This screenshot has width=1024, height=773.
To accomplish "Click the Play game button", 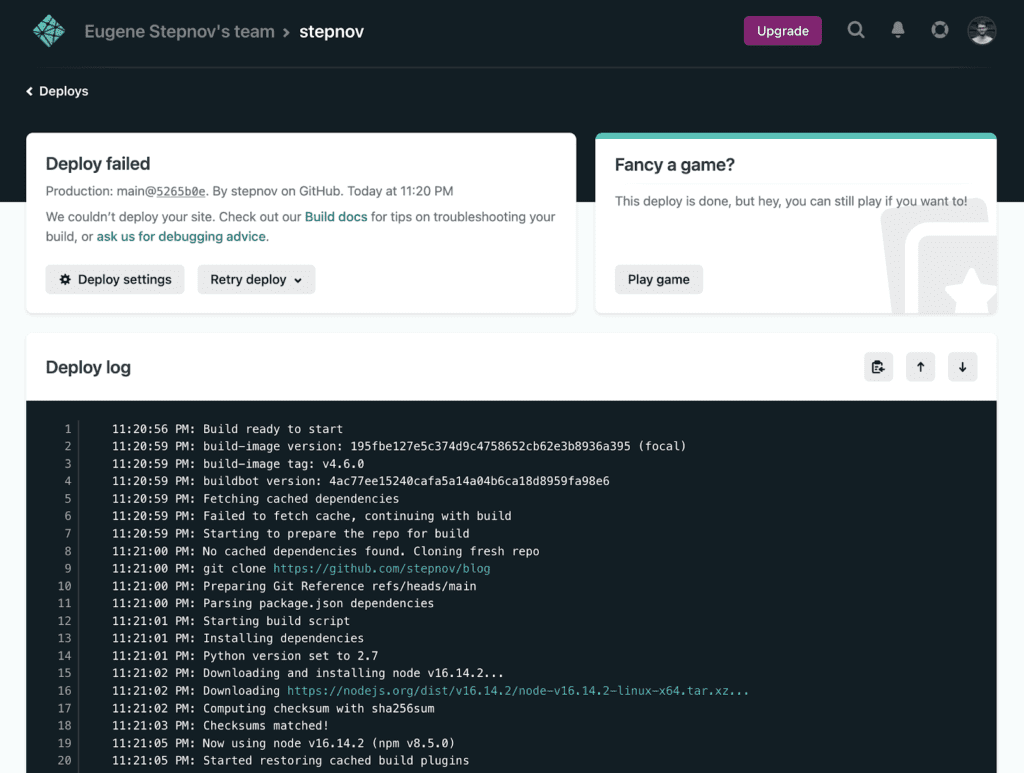I will 658,279.
